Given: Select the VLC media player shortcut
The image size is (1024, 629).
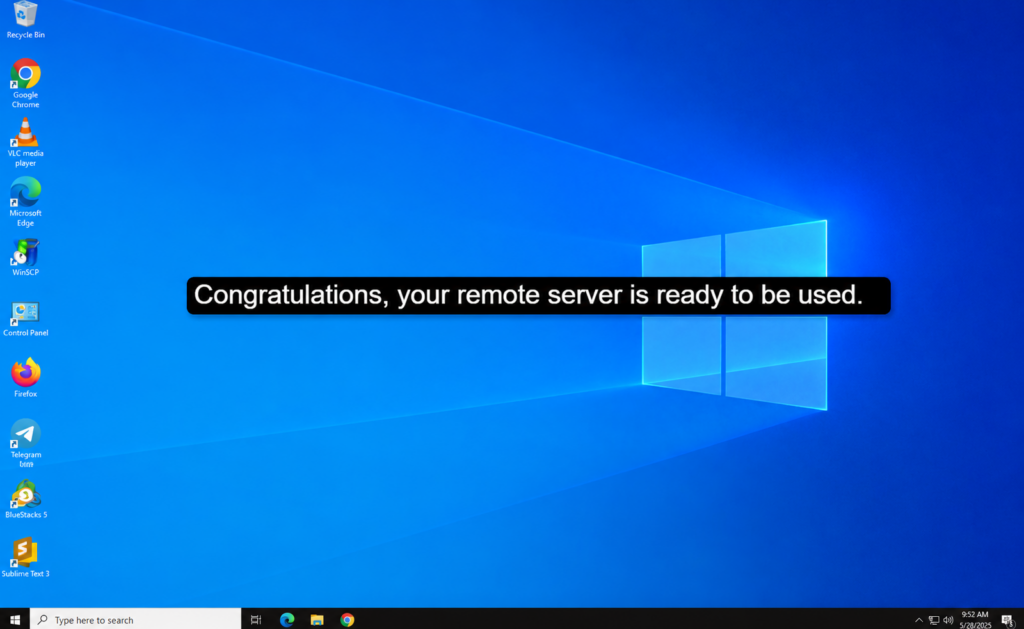Looking at the screenshot, I should click(x=25, y=142).
